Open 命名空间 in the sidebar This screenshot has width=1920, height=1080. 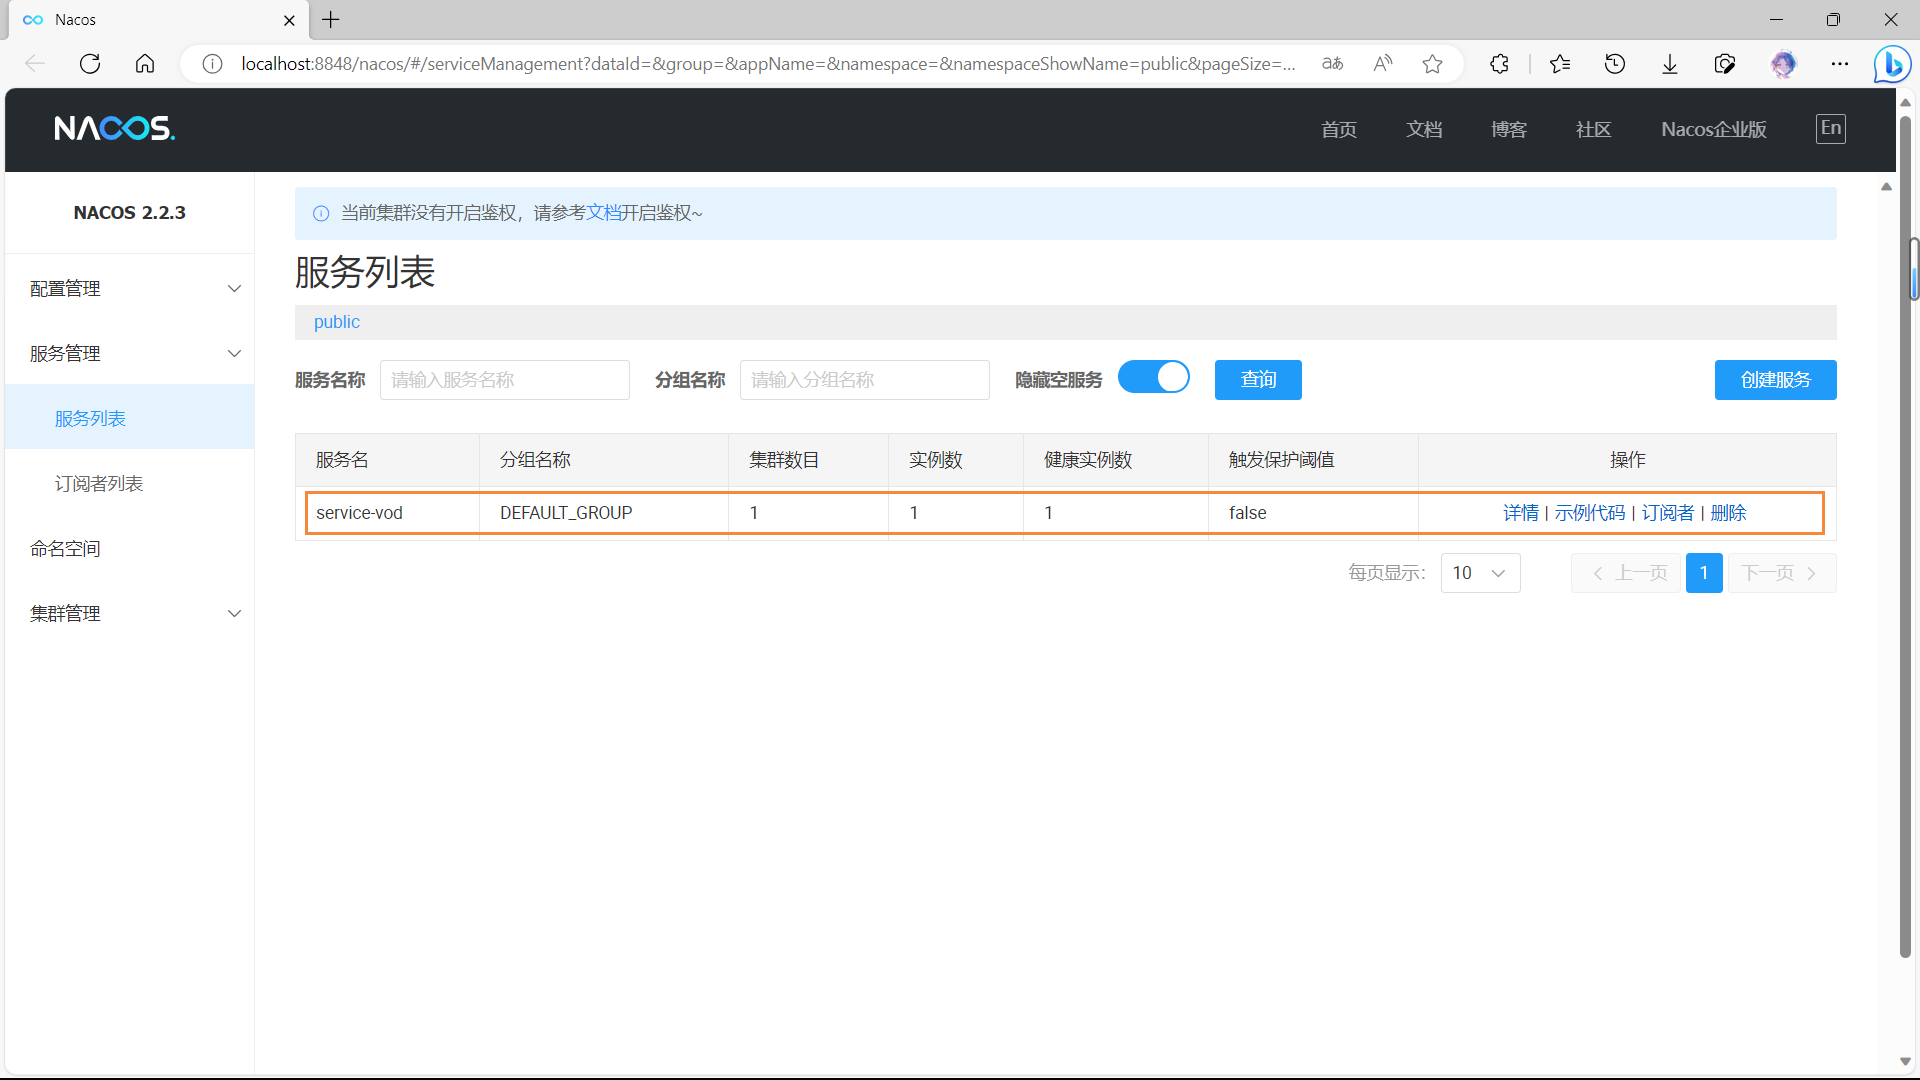click(65, 549)
